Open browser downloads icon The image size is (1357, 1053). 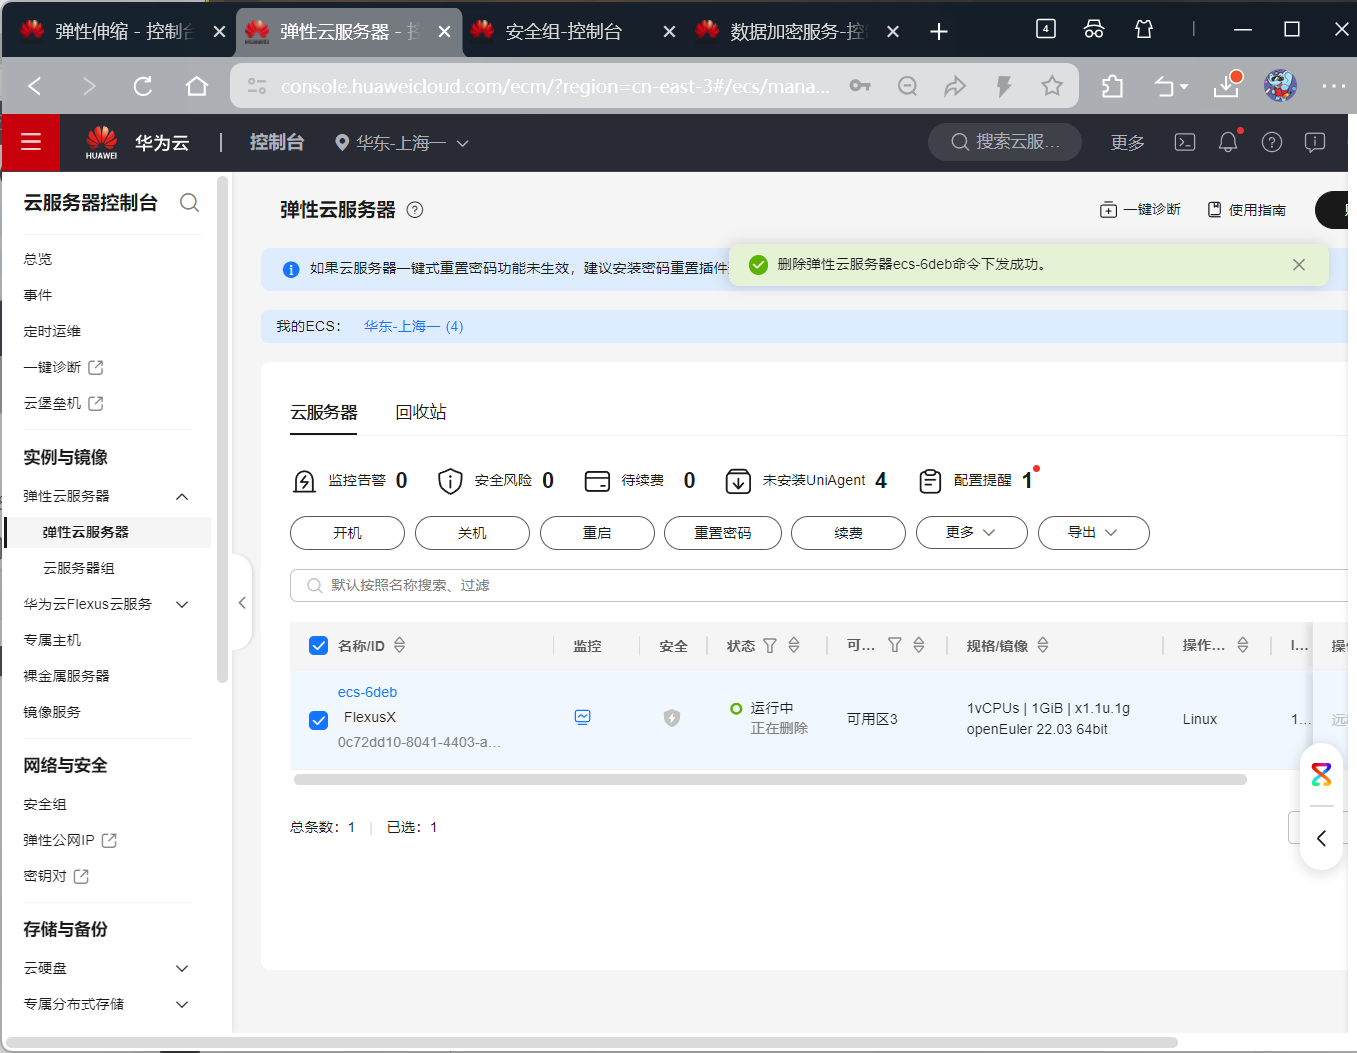(x=1227, y=86)
